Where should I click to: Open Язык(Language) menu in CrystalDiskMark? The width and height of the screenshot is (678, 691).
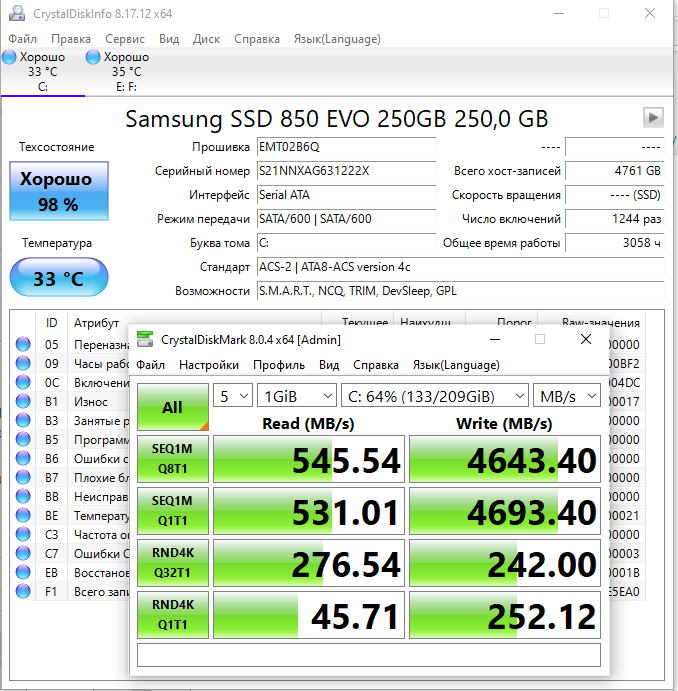coord(456,365)
